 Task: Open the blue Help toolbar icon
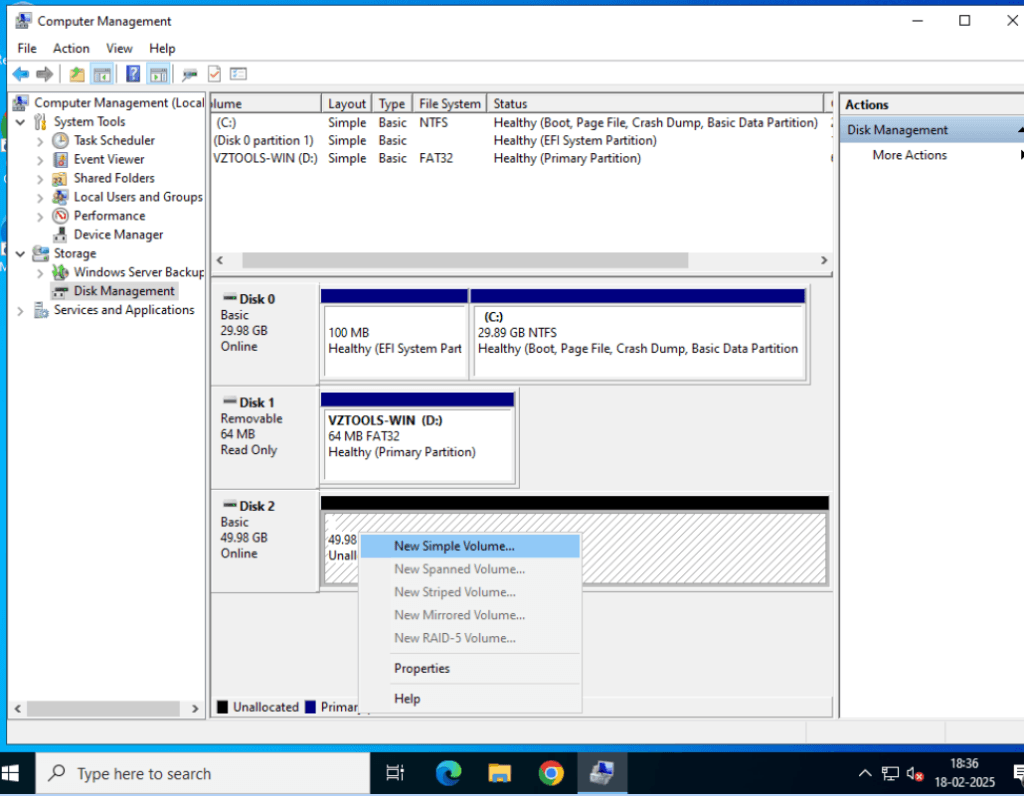click(x=133, y=74)
